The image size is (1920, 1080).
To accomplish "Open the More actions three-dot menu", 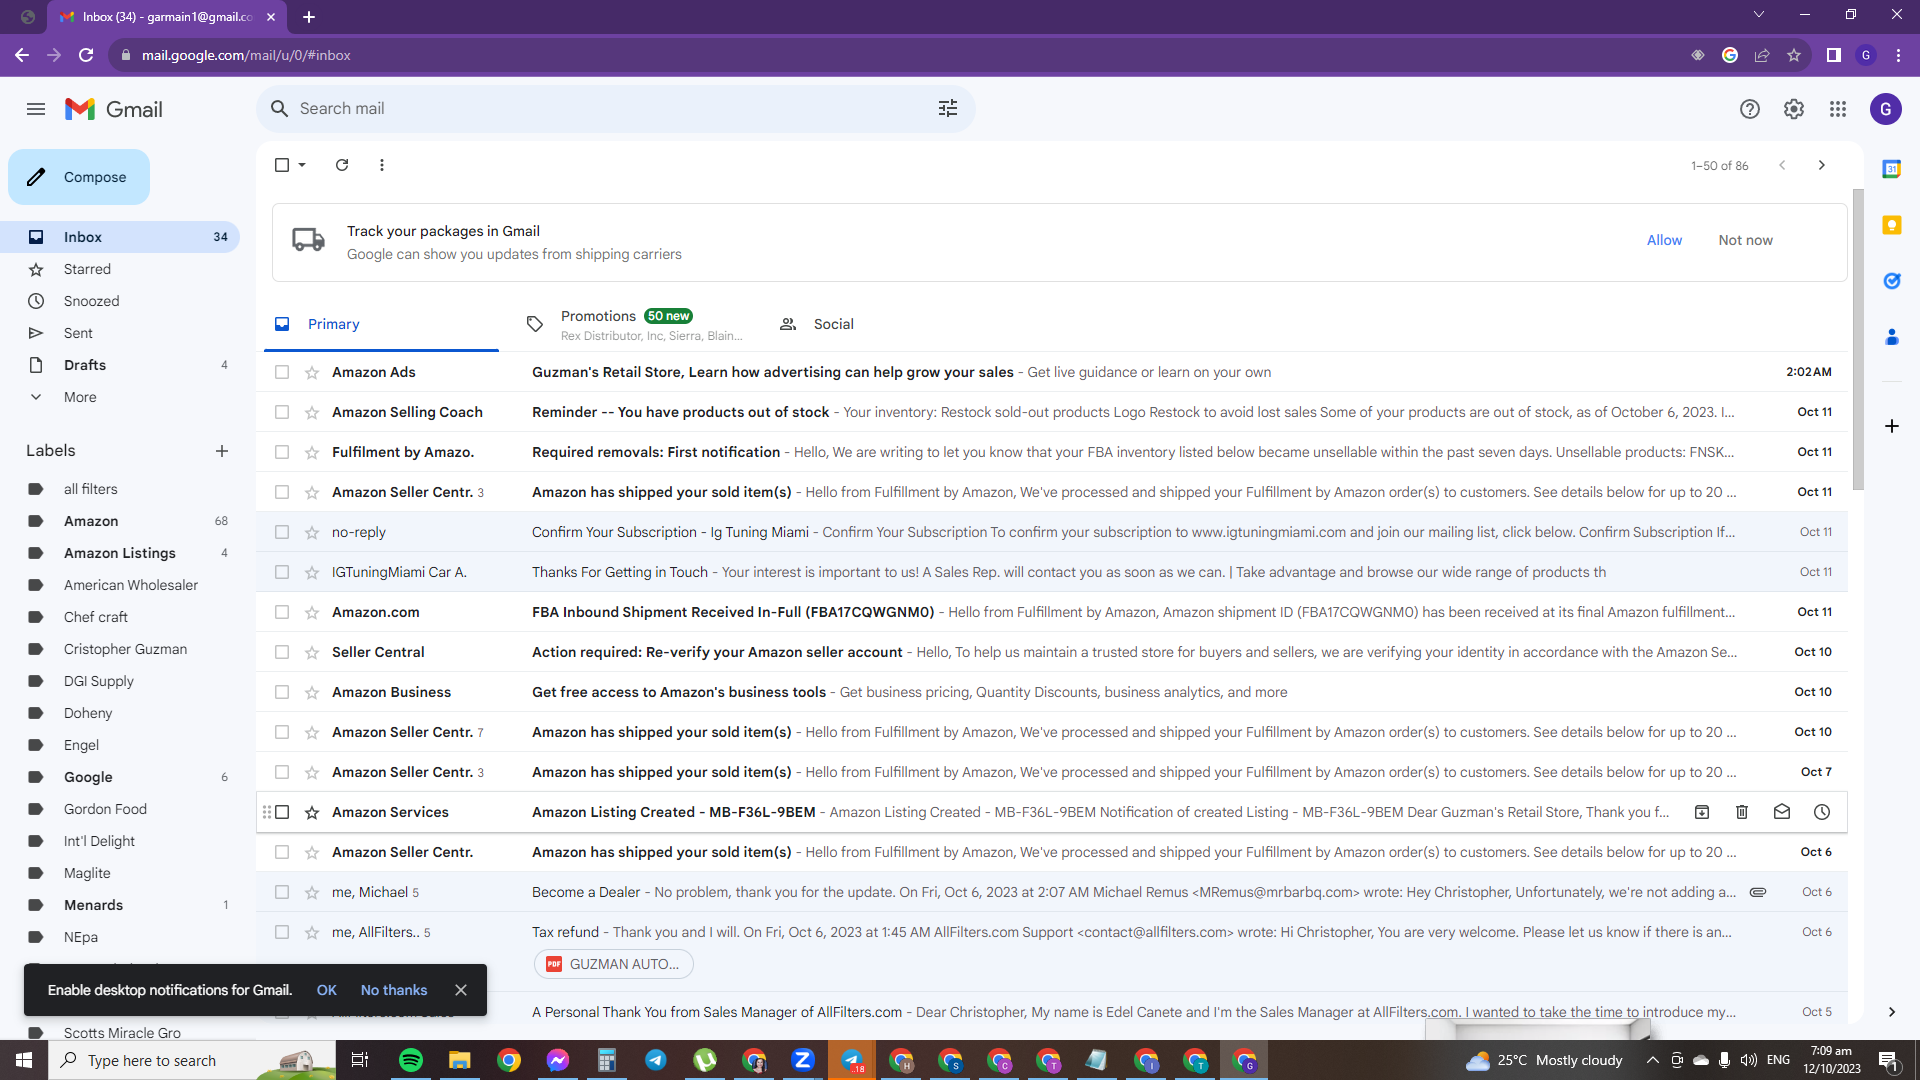I will [382, 165].
